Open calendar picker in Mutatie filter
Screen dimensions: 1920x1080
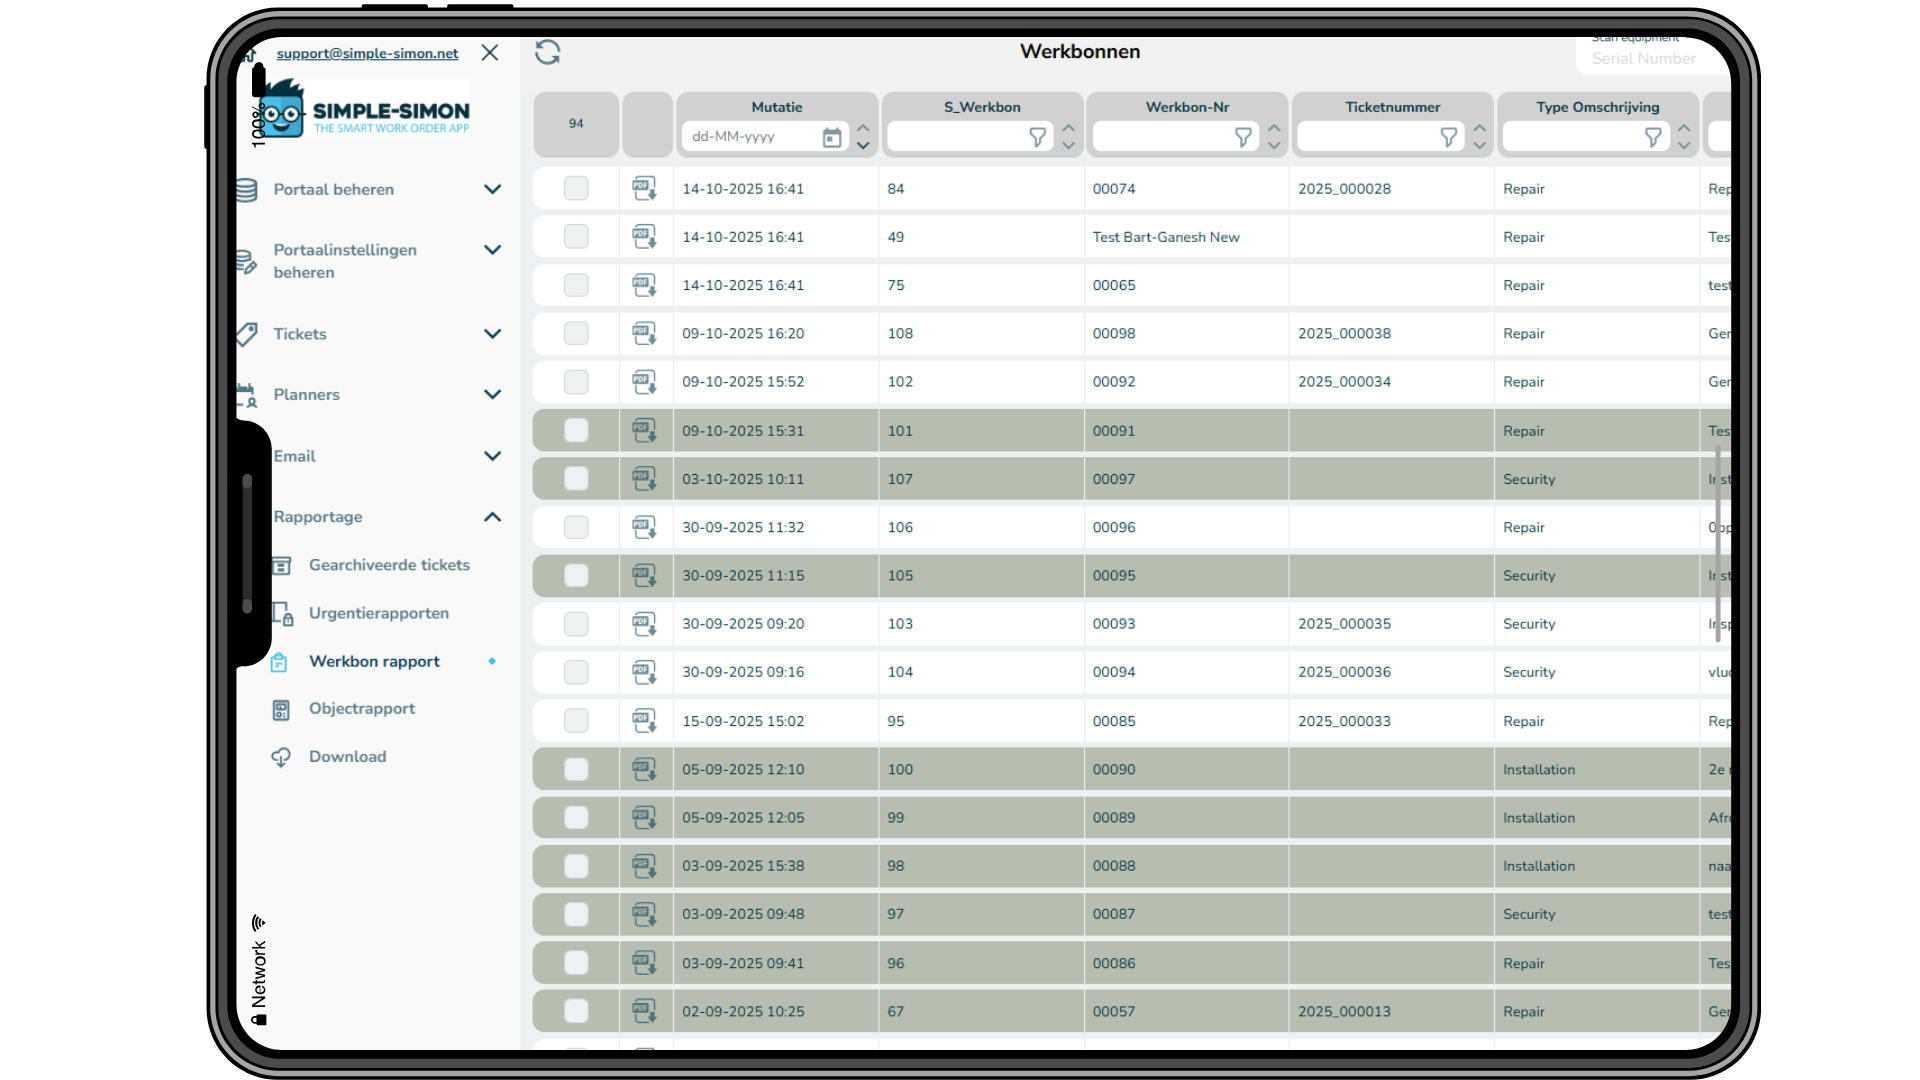pos(831,138)
